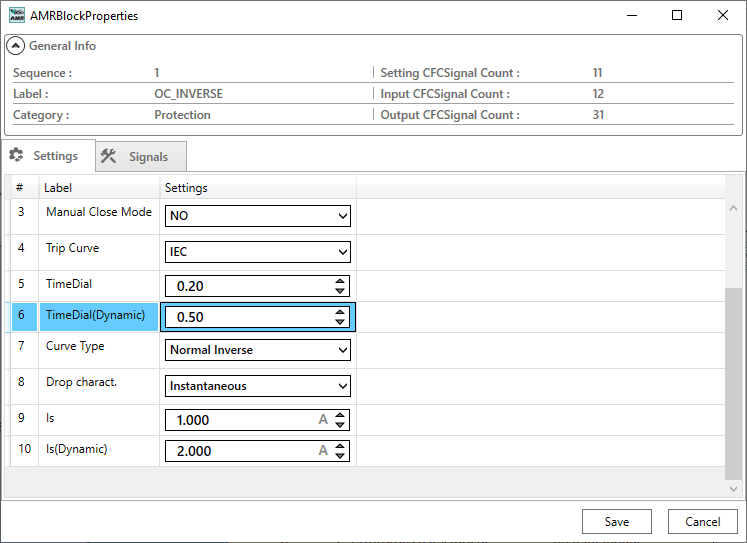
Task: Click the Cancel button
Action: 703,521
